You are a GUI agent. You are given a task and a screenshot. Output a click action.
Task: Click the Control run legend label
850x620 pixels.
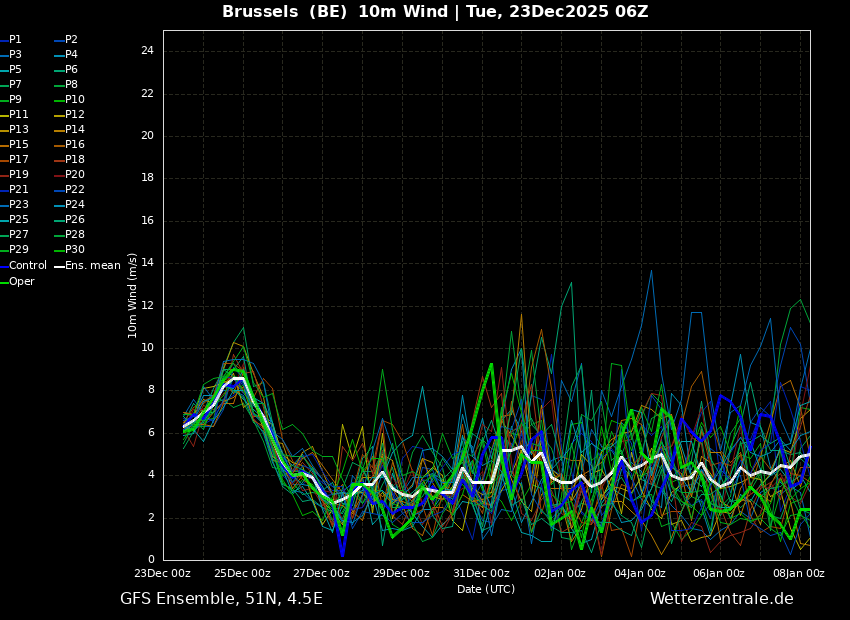tap(27, 266)
